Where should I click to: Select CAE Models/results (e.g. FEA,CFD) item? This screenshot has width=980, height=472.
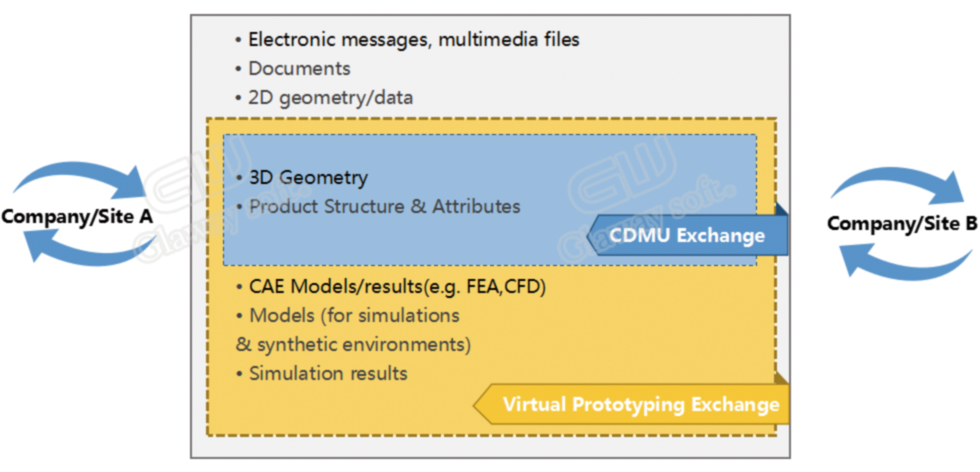[x=392, y=288]
